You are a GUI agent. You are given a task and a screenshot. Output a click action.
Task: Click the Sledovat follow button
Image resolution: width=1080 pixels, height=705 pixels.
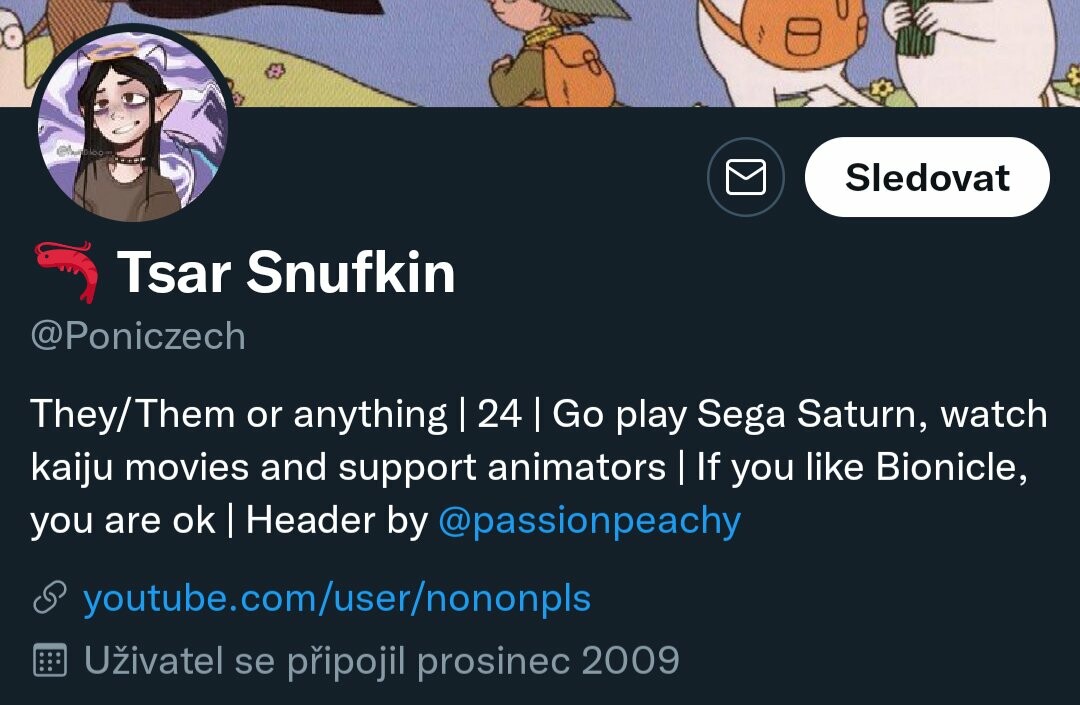[x=927, y=177]
